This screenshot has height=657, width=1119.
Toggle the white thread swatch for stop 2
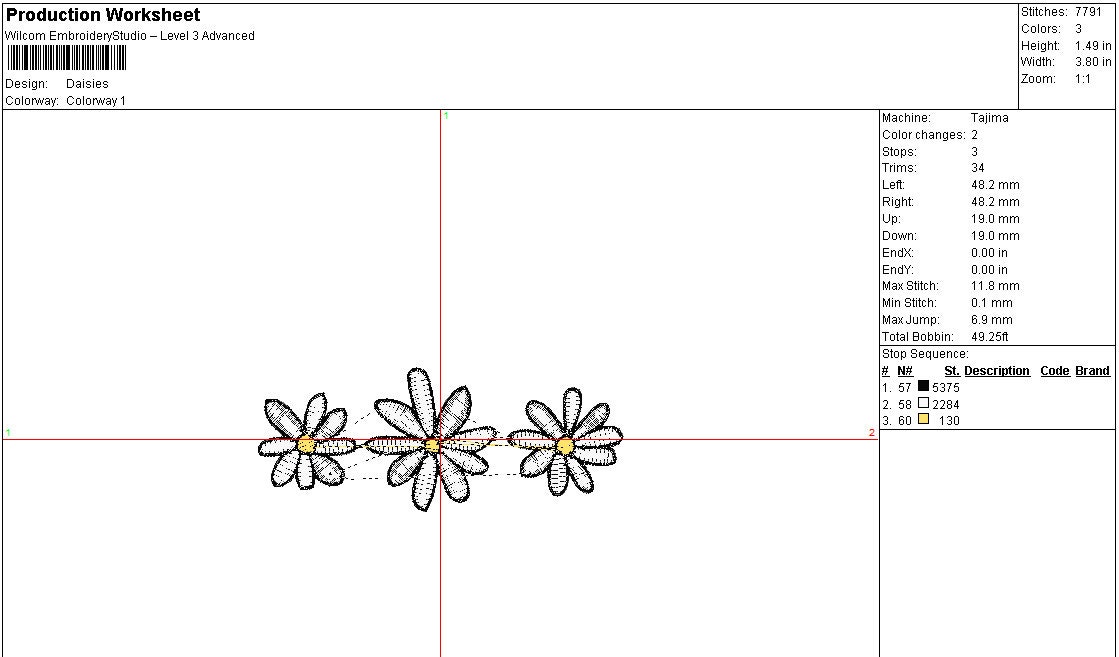point(923,404)
